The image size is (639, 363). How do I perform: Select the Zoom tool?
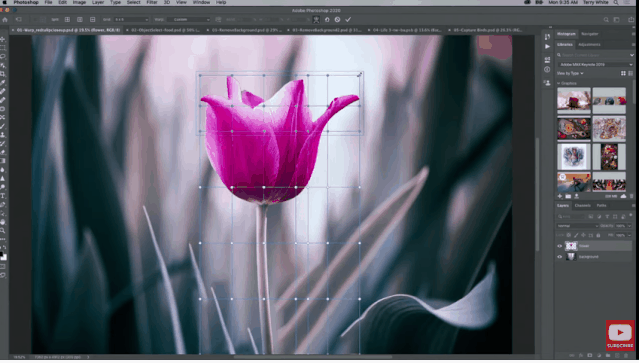click(x=3, y=231)
